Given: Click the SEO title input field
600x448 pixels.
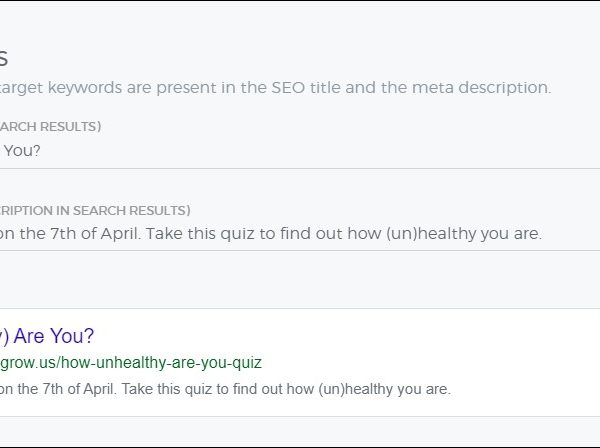Looking at the screenshot, I should [300, 151].
